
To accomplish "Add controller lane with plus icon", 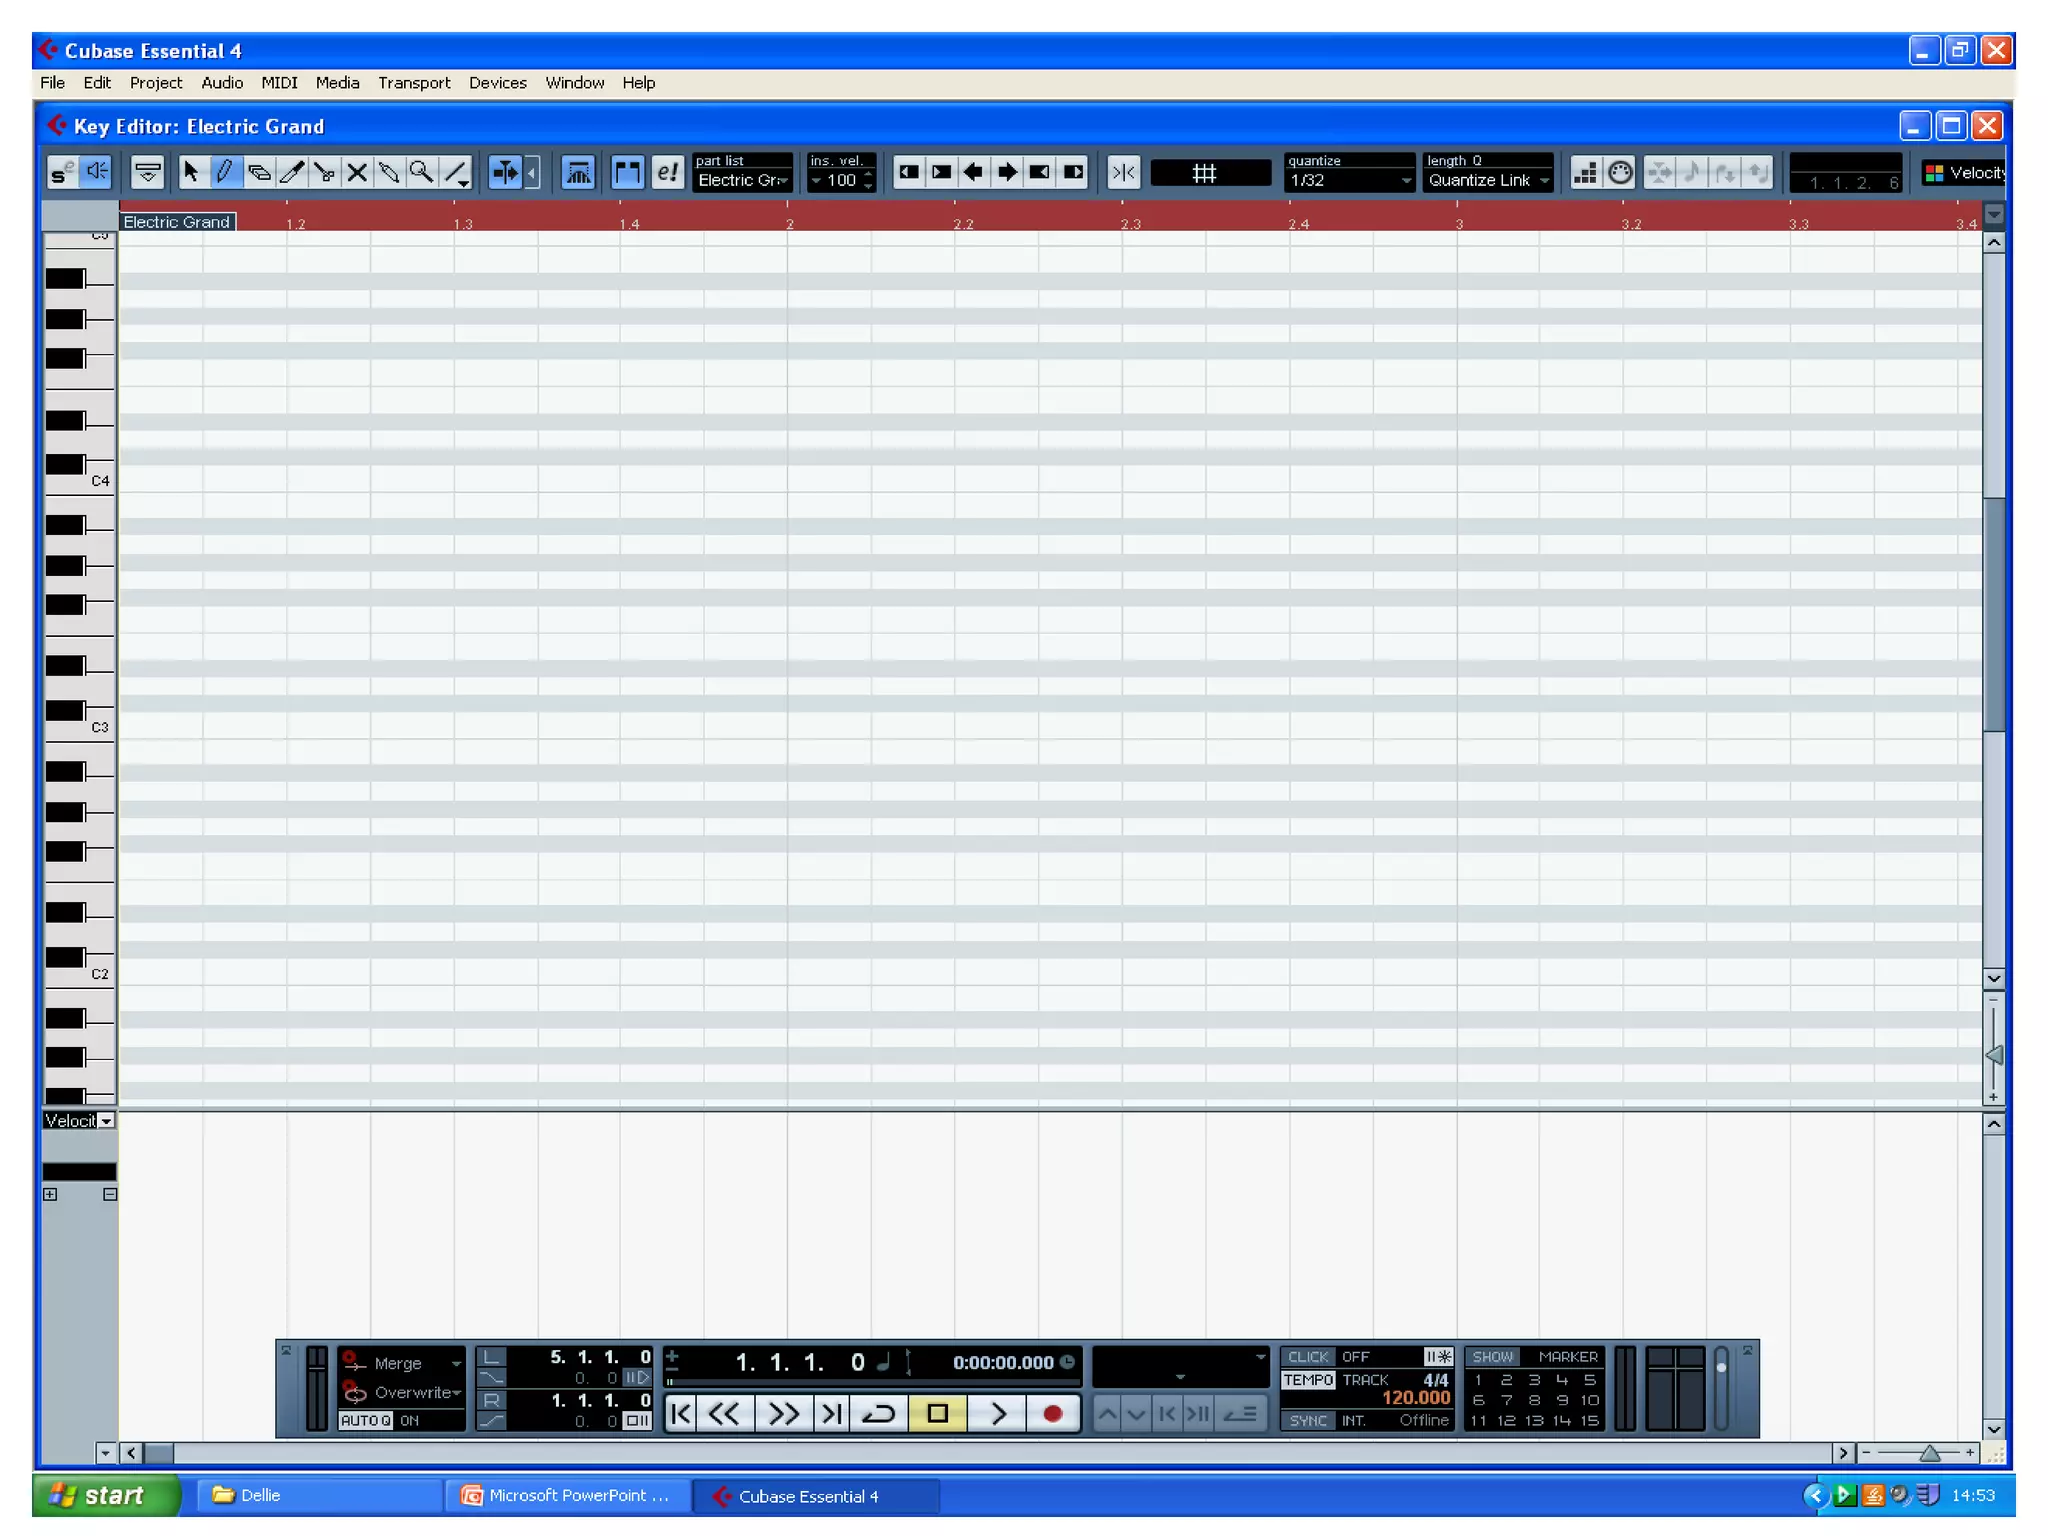I will coord(50,1195).
